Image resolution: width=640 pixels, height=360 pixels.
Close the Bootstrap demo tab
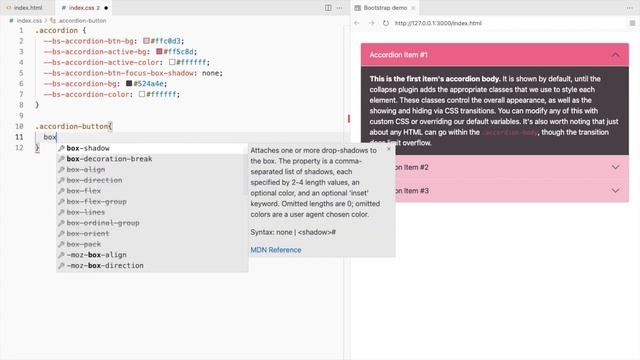[x=413, y=8]
